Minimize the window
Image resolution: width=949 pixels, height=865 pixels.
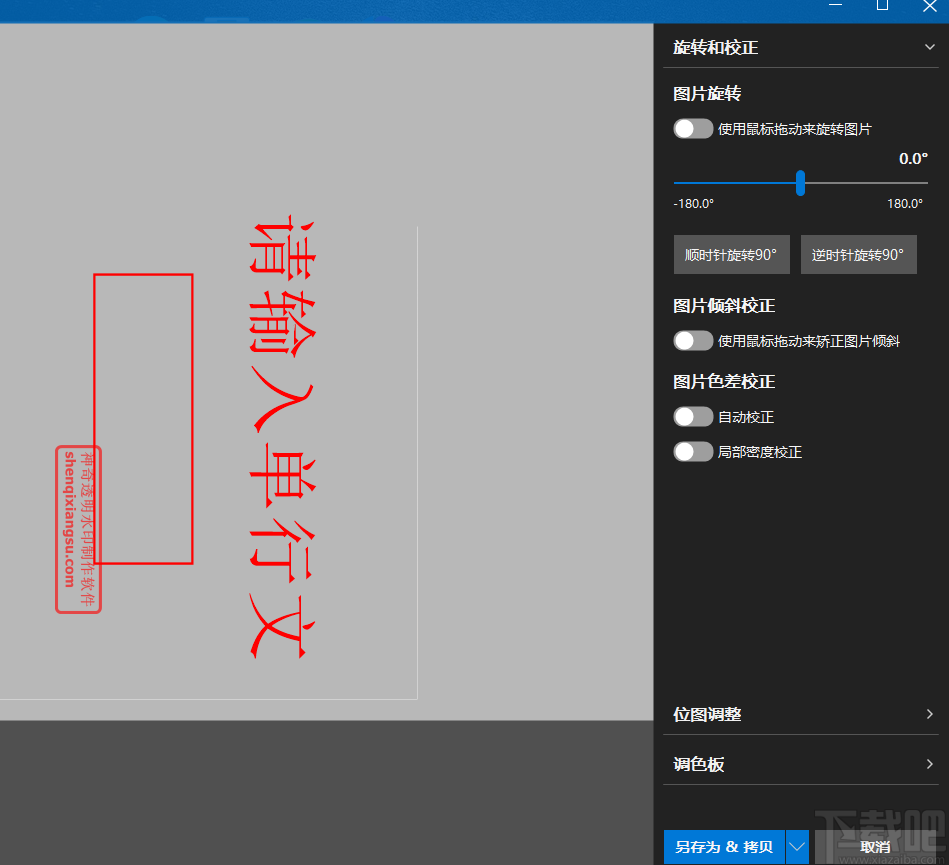click(x=835, y=5)
